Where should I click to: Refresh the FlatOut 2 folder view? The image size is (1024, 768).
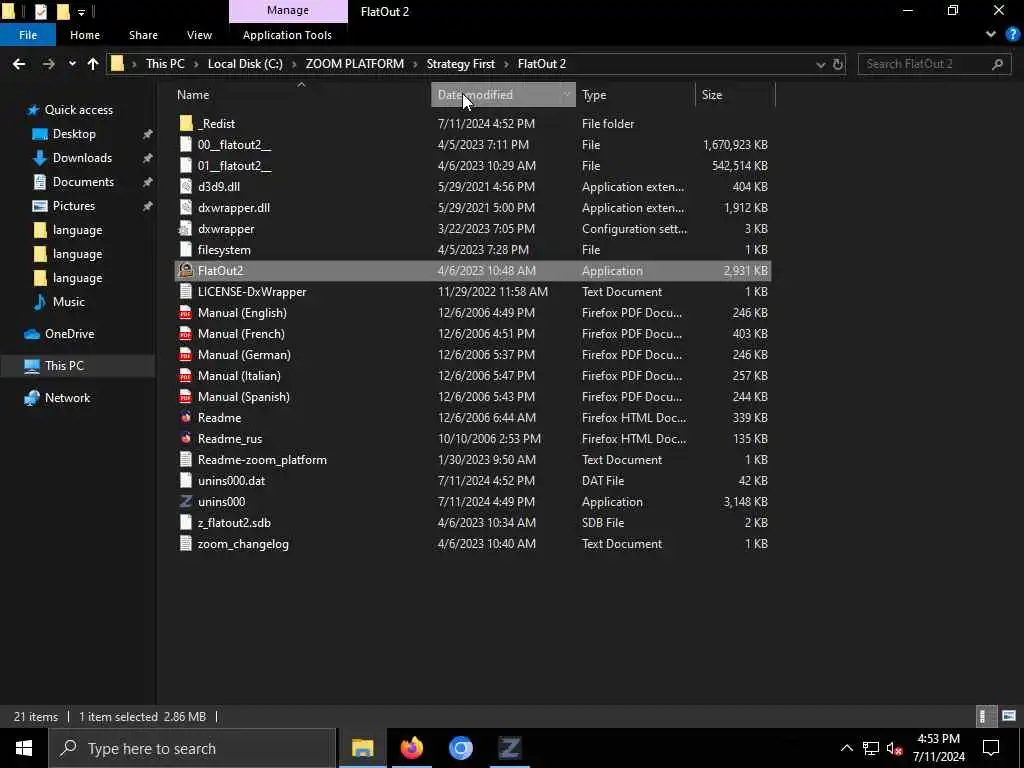tap(838, 64)
